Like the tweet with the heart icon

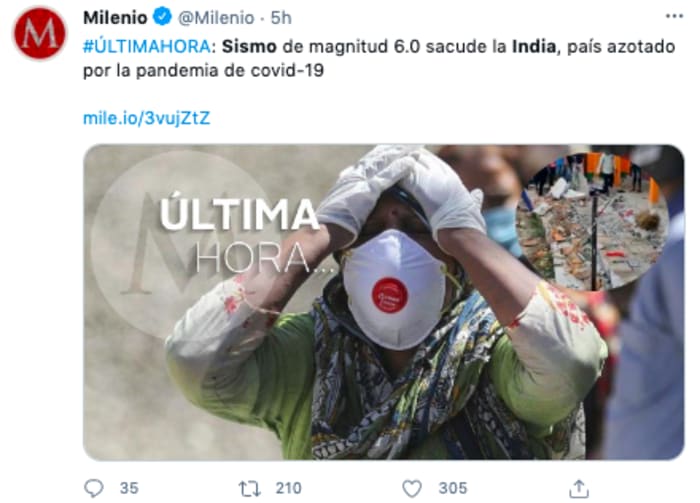click(x=412, y=488)
